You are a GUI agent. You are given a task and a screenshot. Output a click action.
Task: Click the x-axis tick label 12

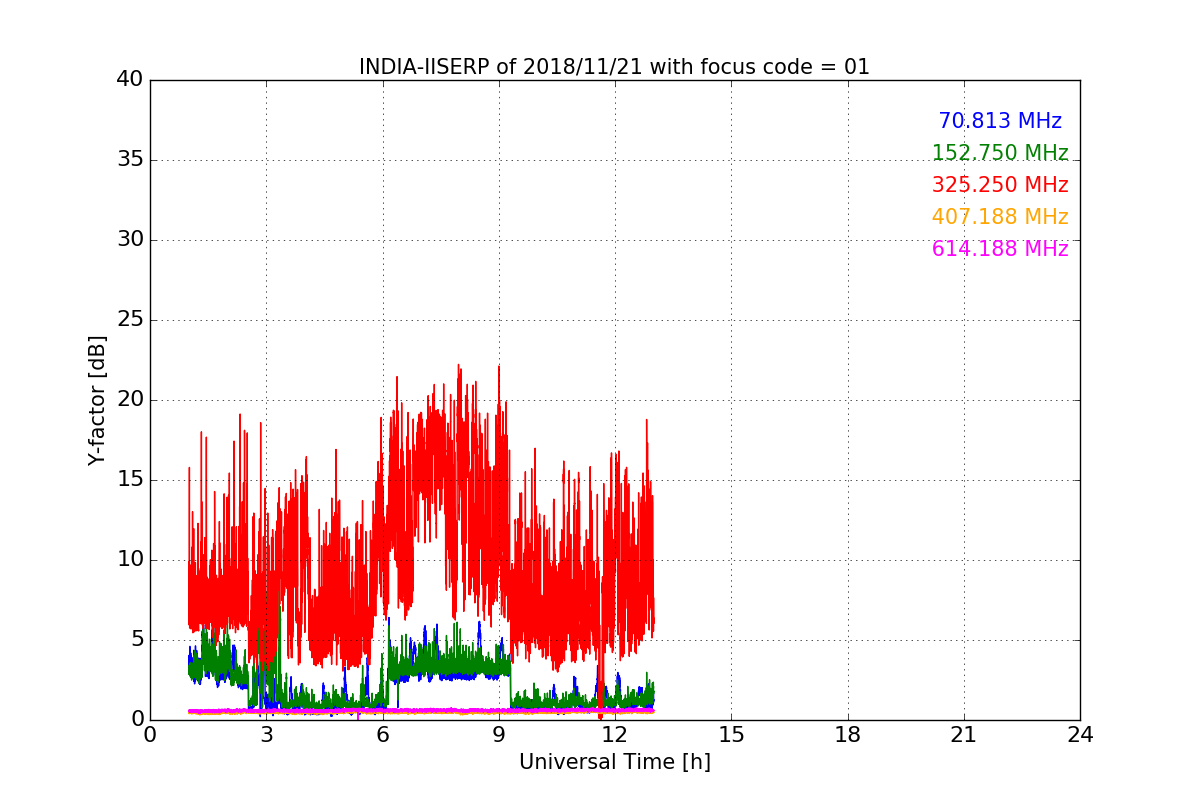[615, 734]
